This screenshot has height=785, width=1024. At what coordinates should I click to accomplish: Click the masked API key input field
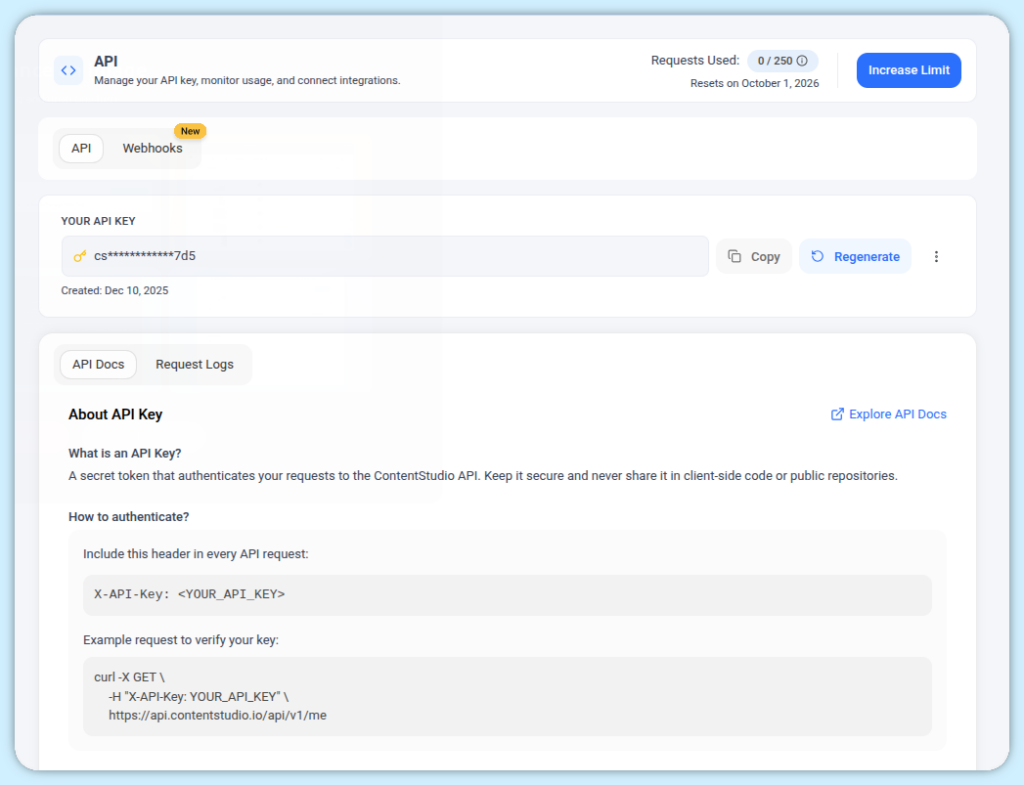(x=385, y=256)
